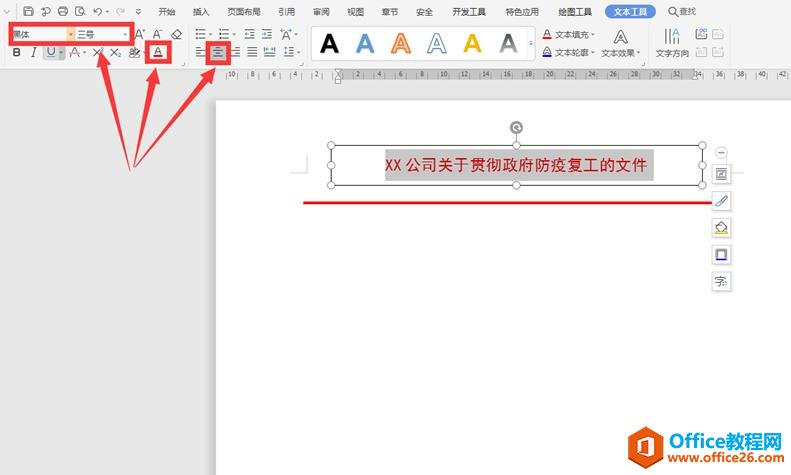
Task: Apply the yellow WordArt style
Action: click(472, 43)
